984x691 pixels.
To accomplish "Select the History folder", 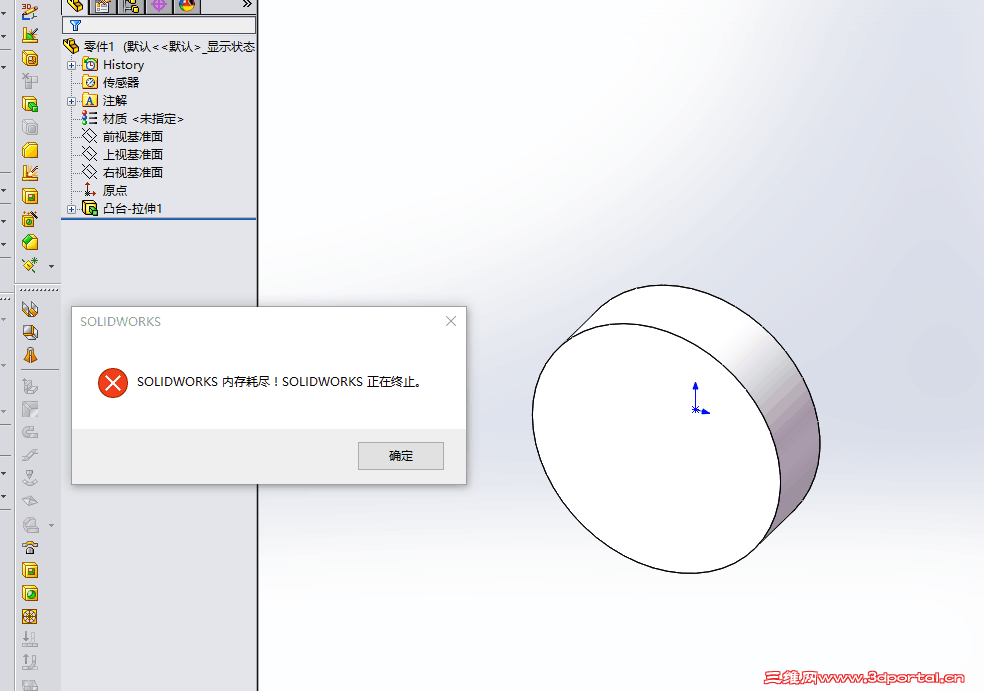I will pos(114,65).
